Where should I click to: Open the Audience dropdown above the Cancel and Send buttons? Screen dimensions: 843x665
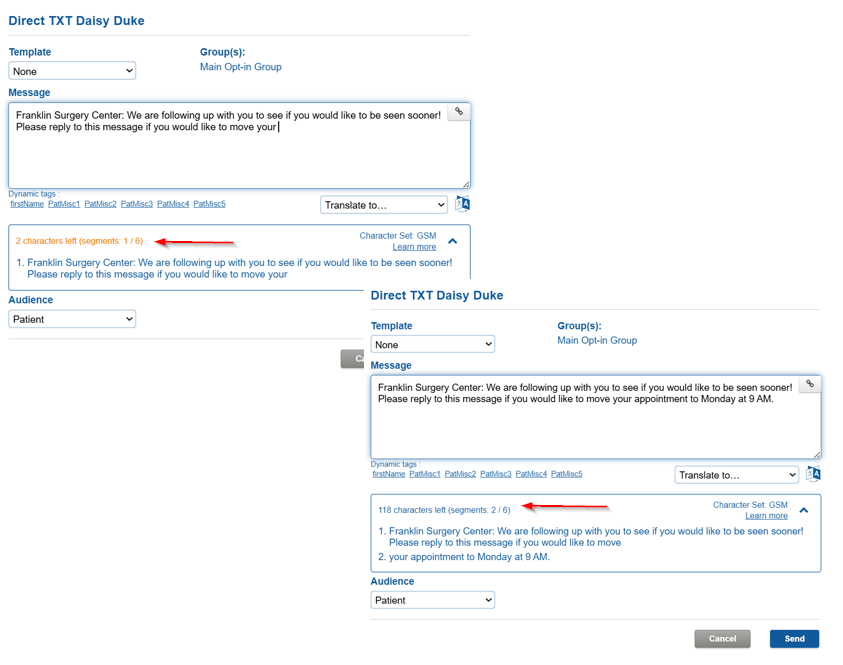pos(432,600)
